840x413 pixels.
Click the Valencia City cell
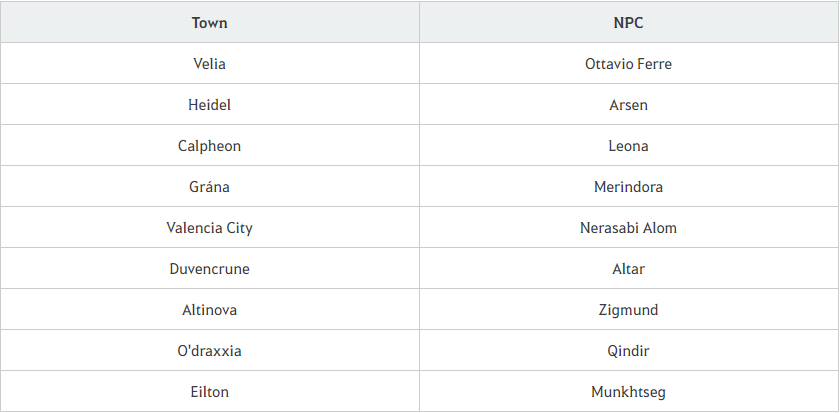(209, 228)
